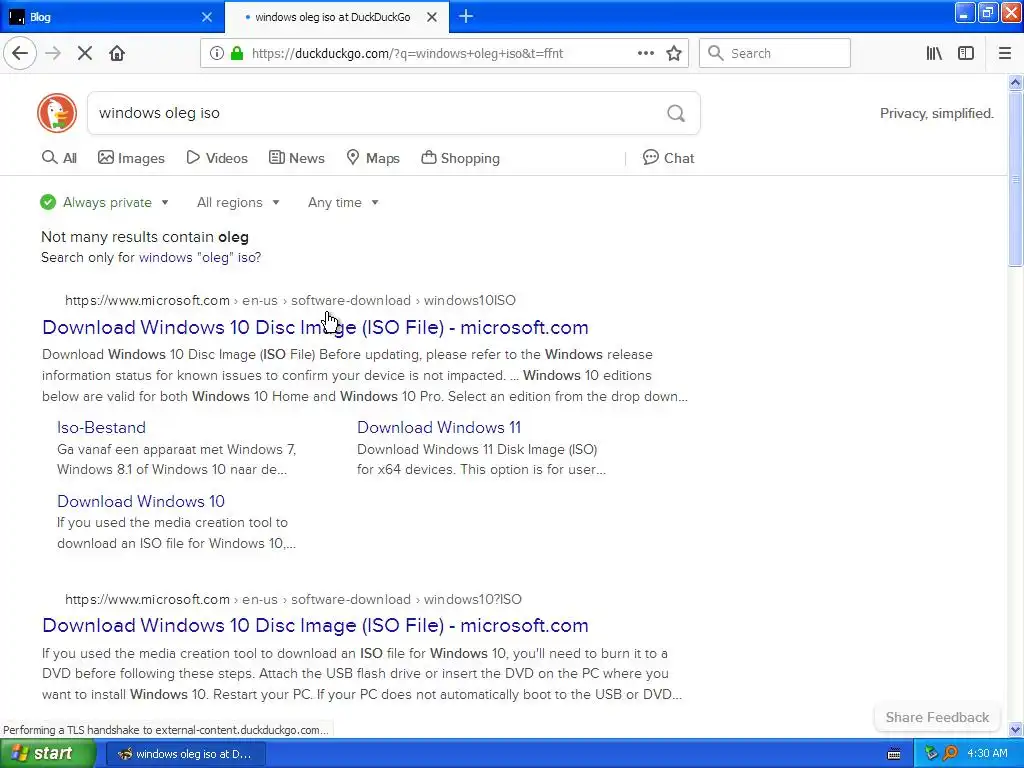Viewport: 1024px width, 768px height.
Task: Expand the Always private dropdown
Action: click(104, 202)
